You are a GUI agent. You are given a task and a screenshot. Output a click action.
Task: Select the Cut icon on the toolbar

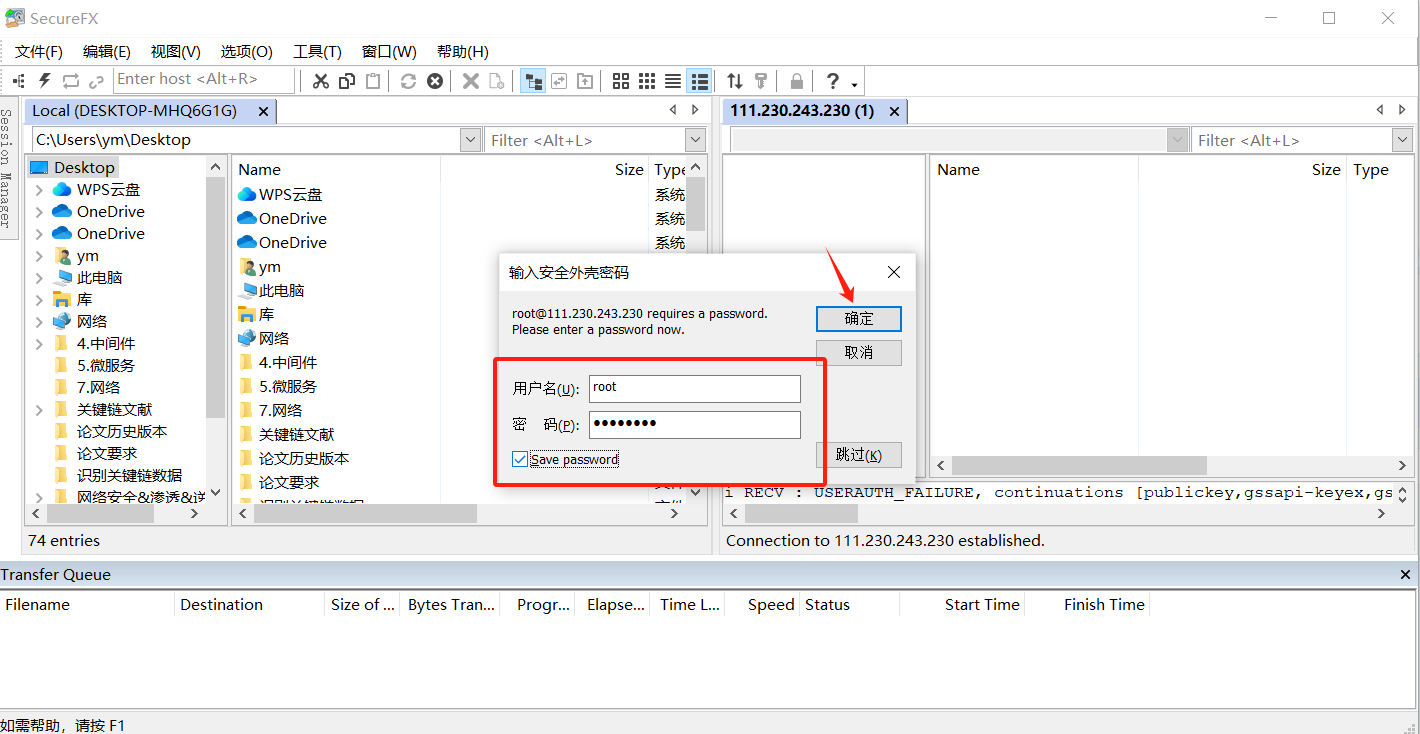320,80
